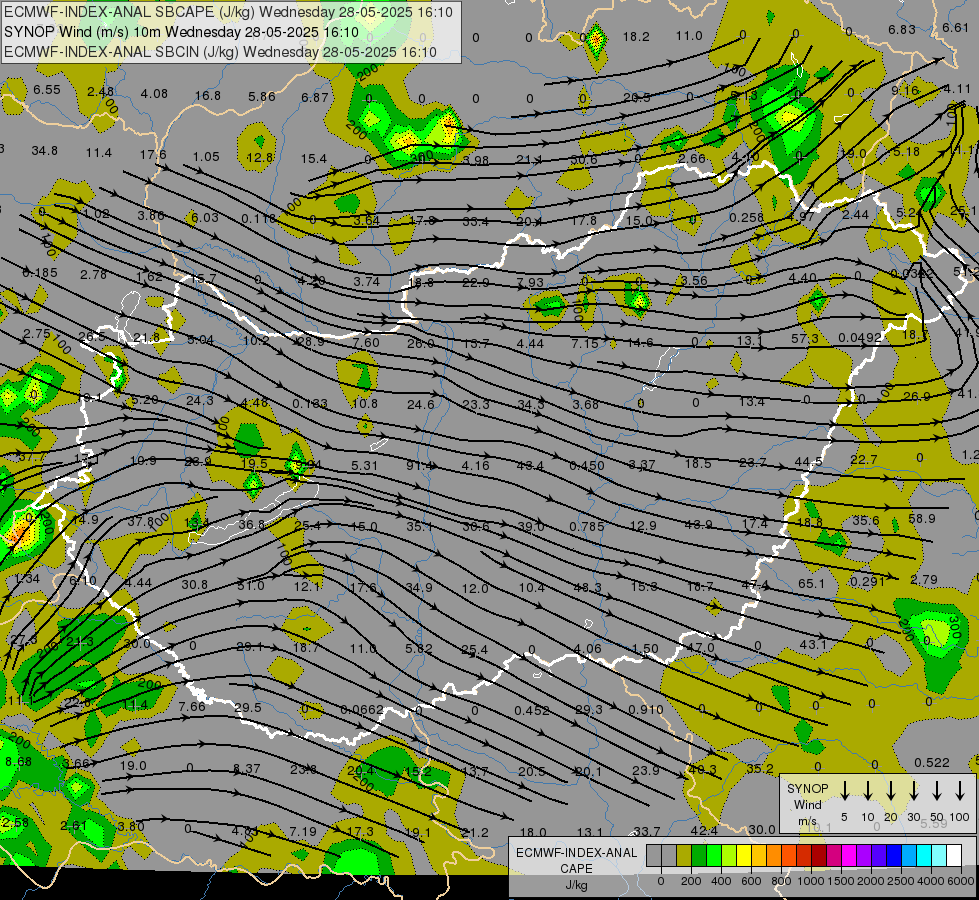
Task: Pick the olive swatch in CAPE legend
Action: [684, 856]
